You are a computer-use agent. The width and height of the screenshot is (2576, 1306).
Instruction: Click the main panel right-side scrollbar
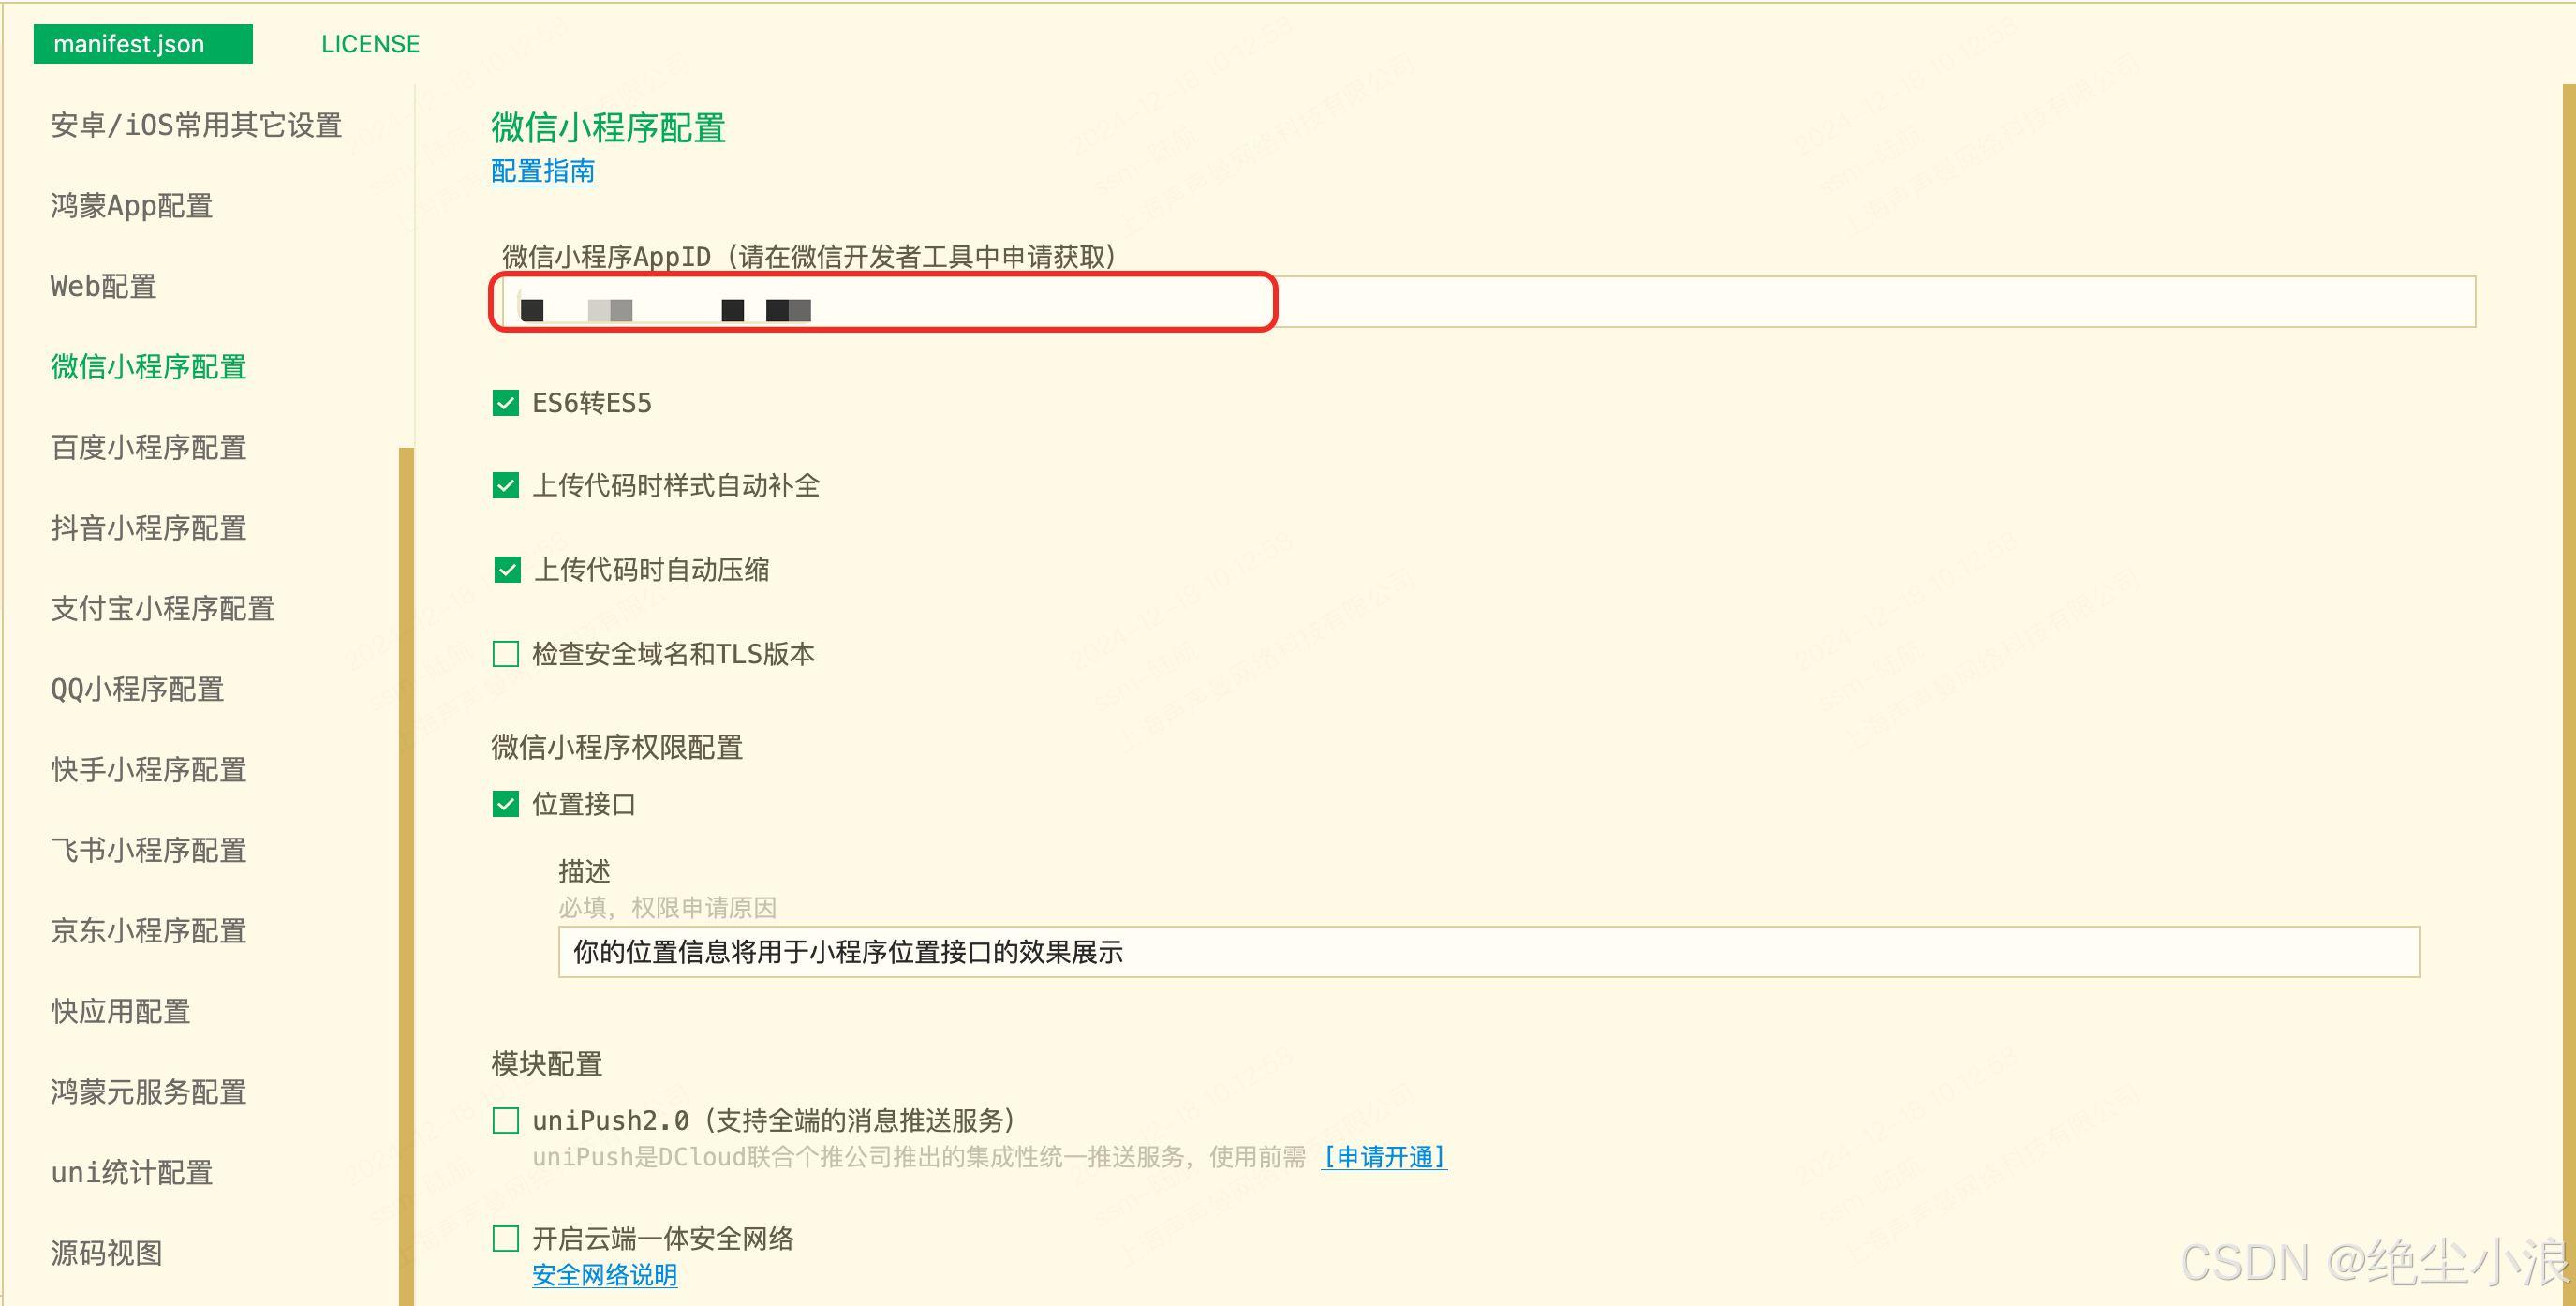coord(2569,695)
